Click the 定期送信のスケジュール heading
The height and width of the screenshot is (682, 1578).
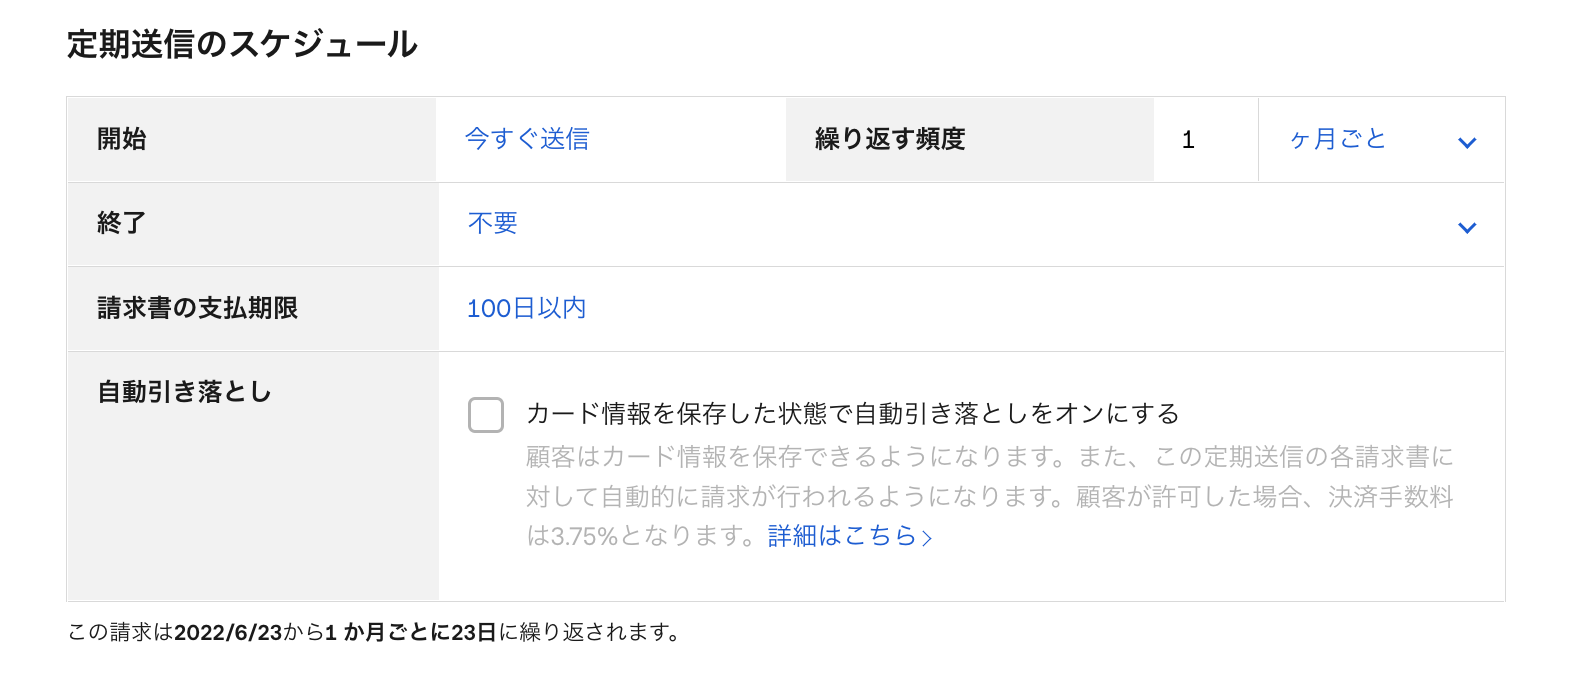(242, 44)
